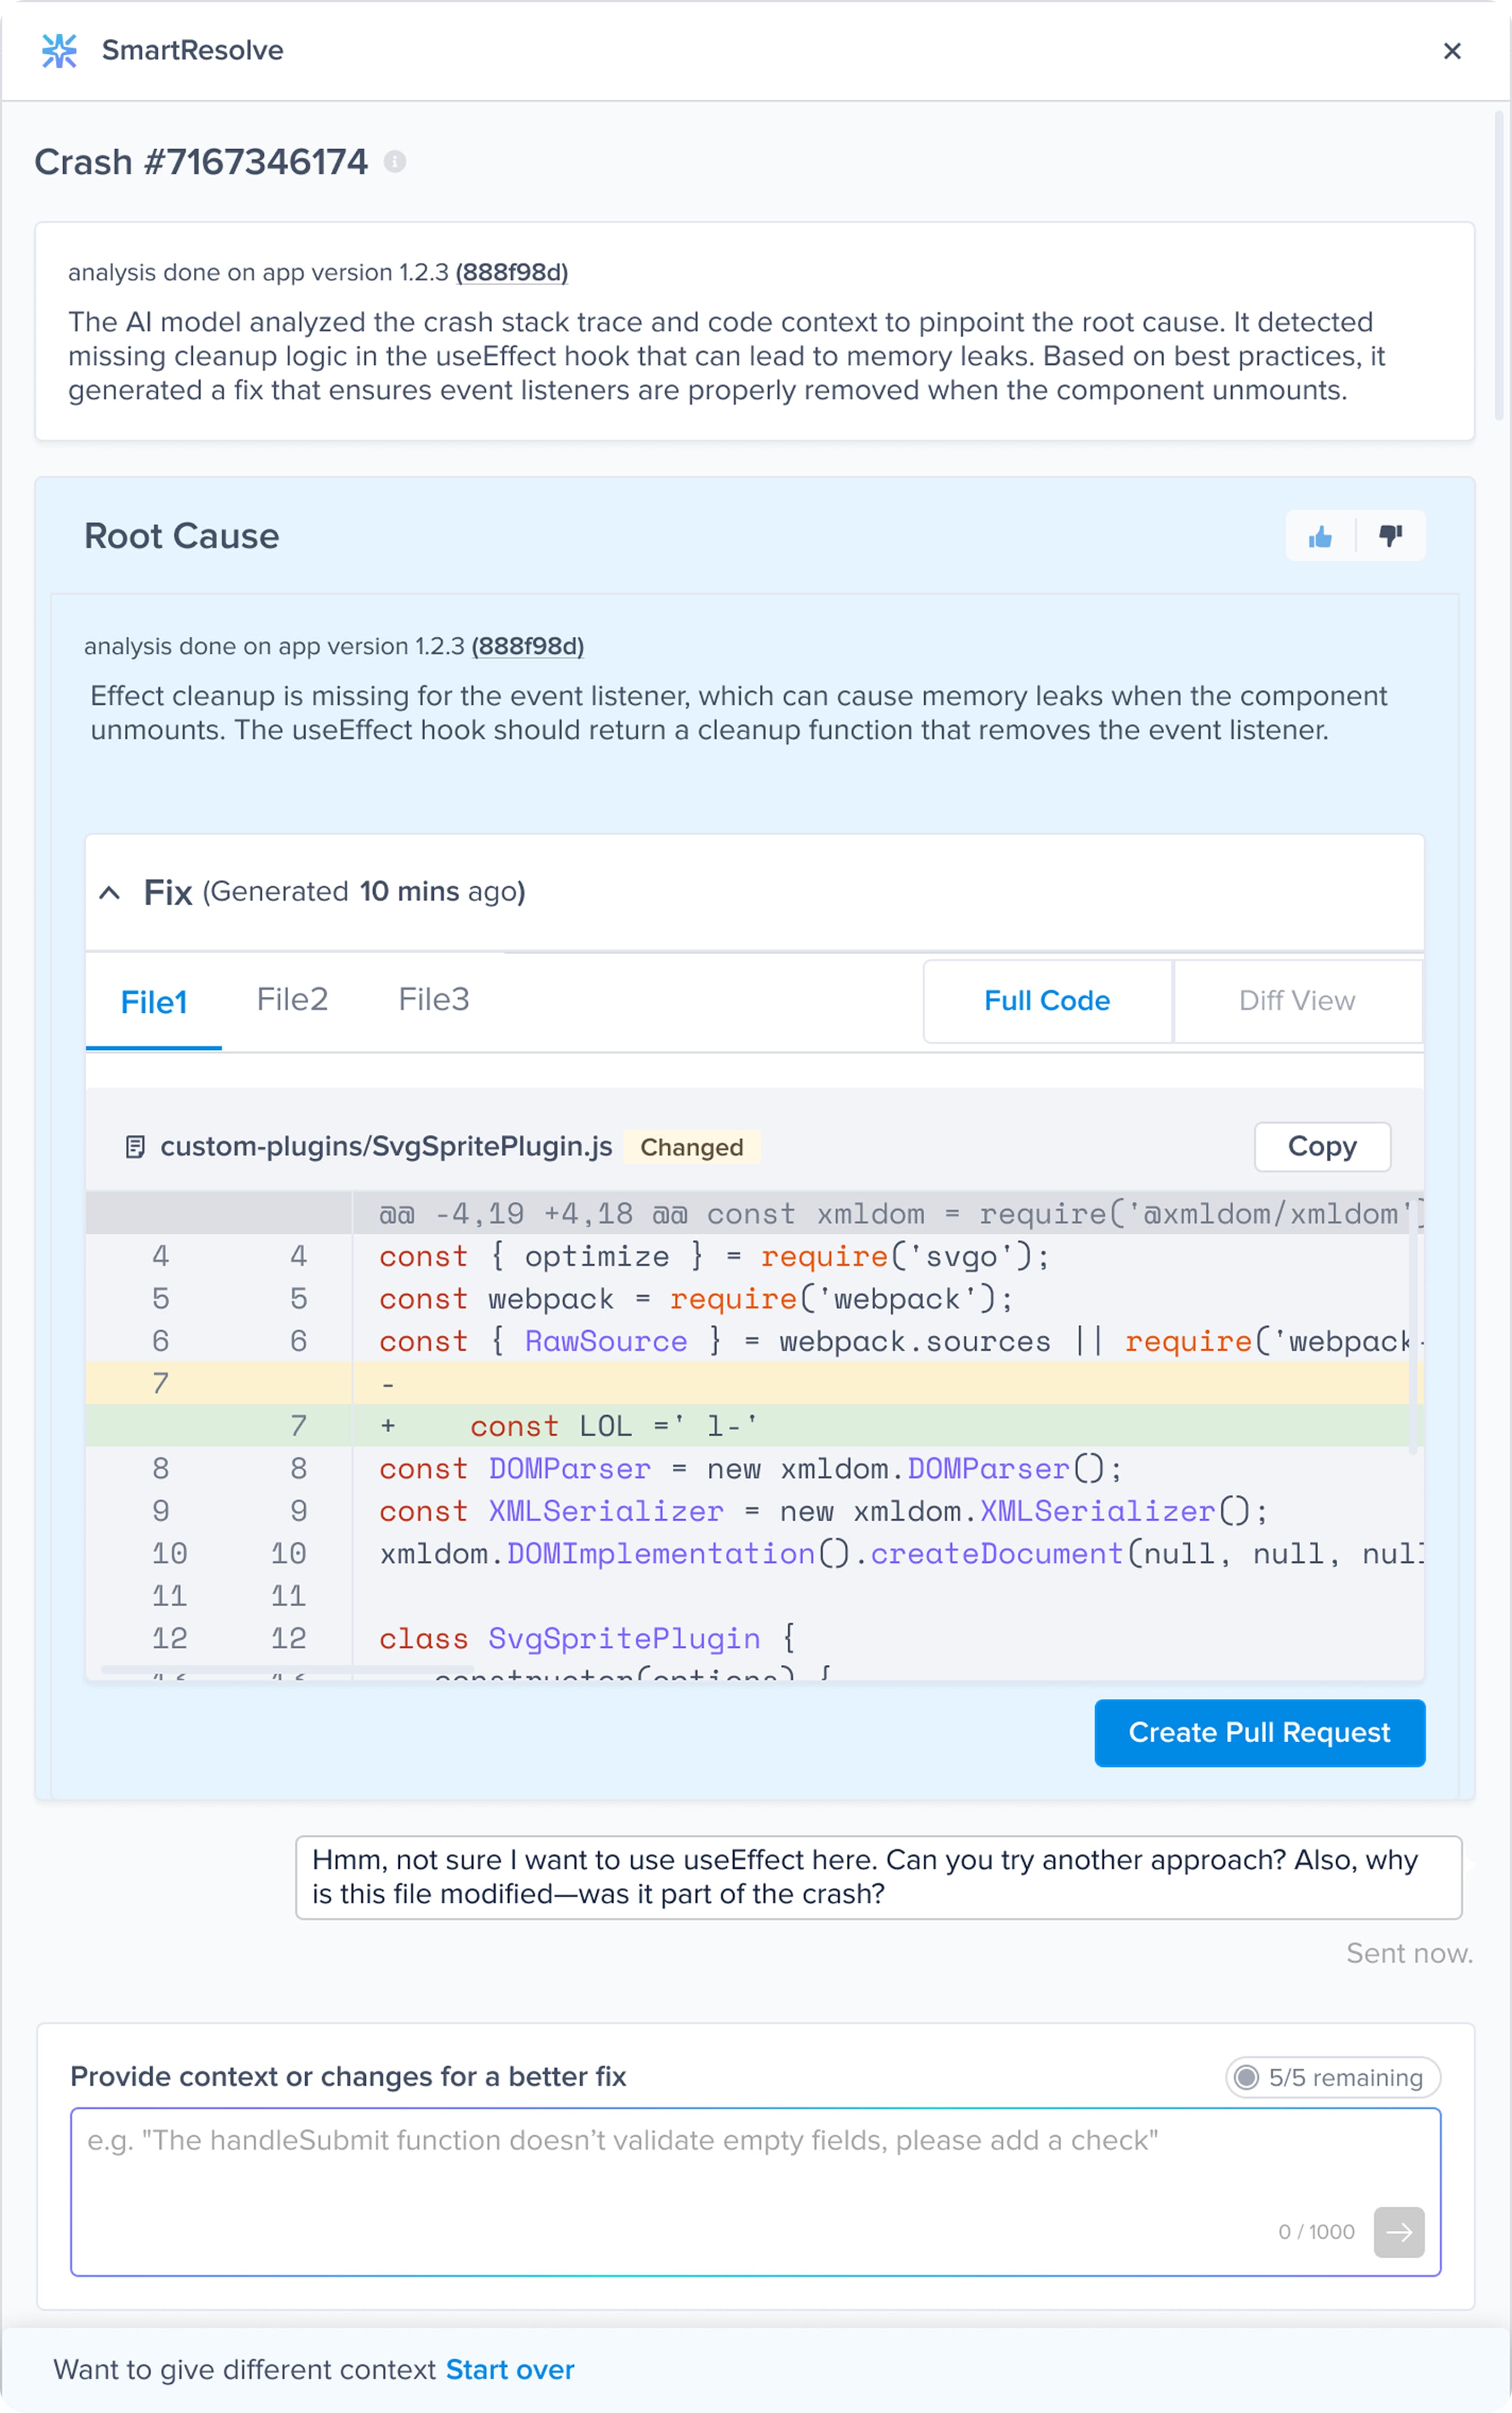Image resolution: width=1512 pixels, height=2413 pixels.
Task: Click the Root Cause heading
Action: 182,536
